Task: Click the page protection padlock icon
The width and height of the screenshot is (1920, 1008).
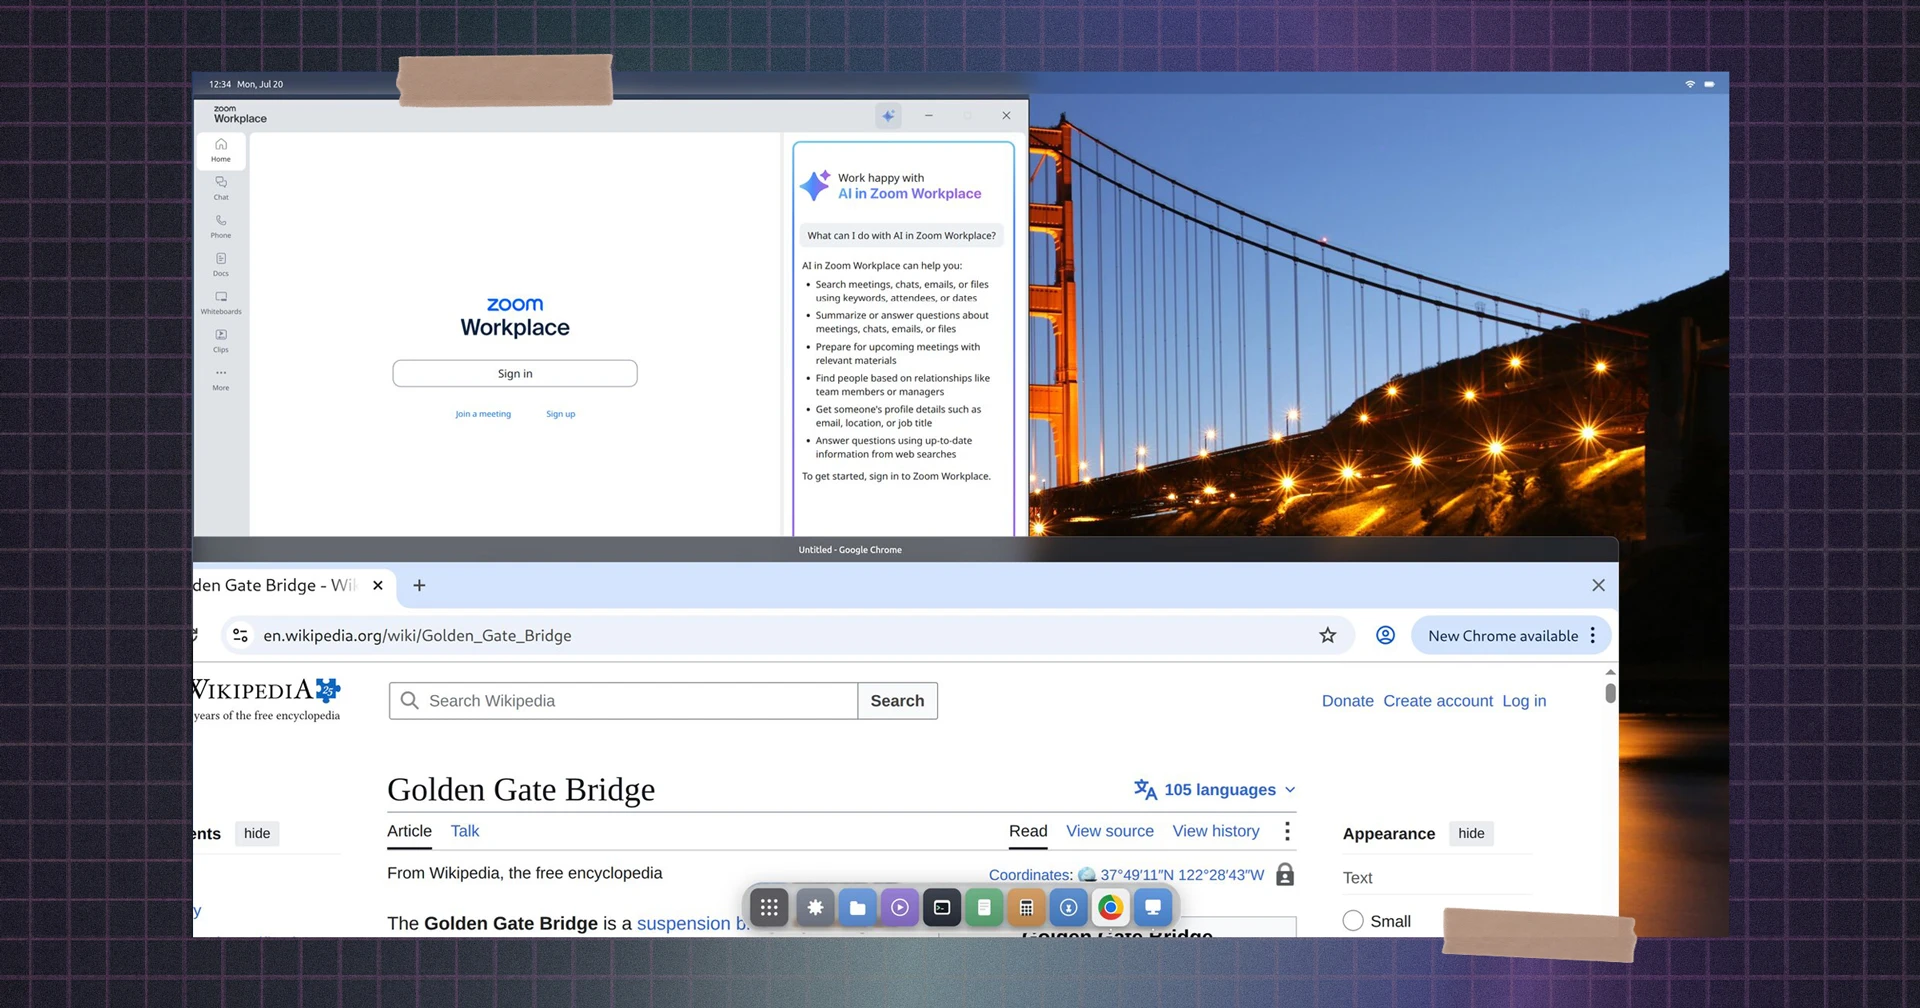Action: (x=1285, y=874)
